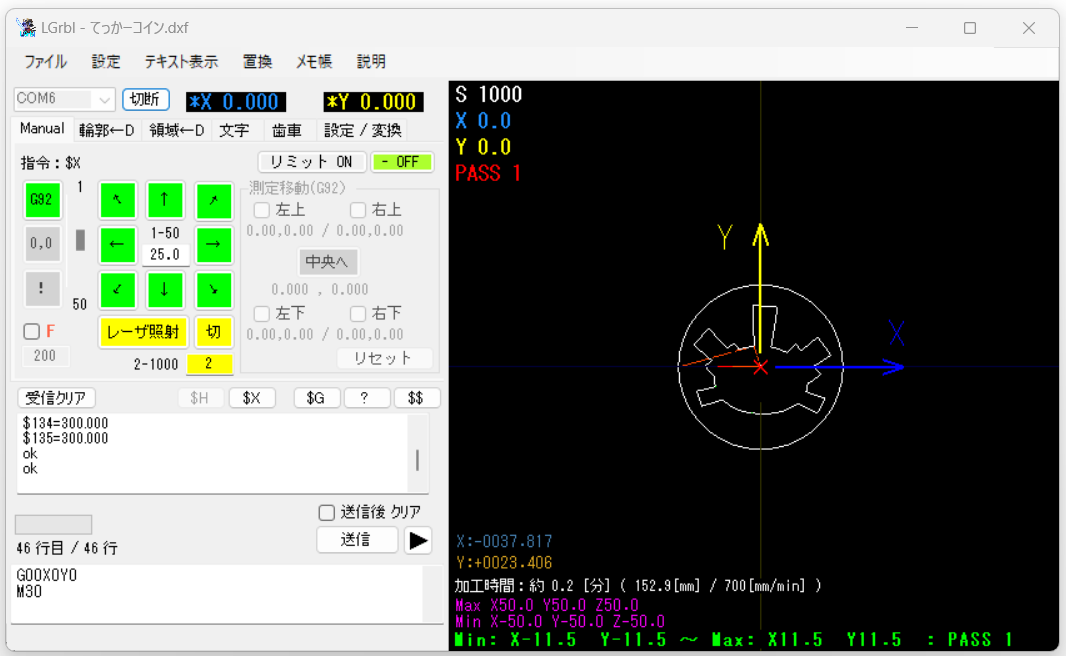Switch to the 歯車 tab
Image resolution: width=1066 pixels, height=656 pixels.
(x=286, y=130)
